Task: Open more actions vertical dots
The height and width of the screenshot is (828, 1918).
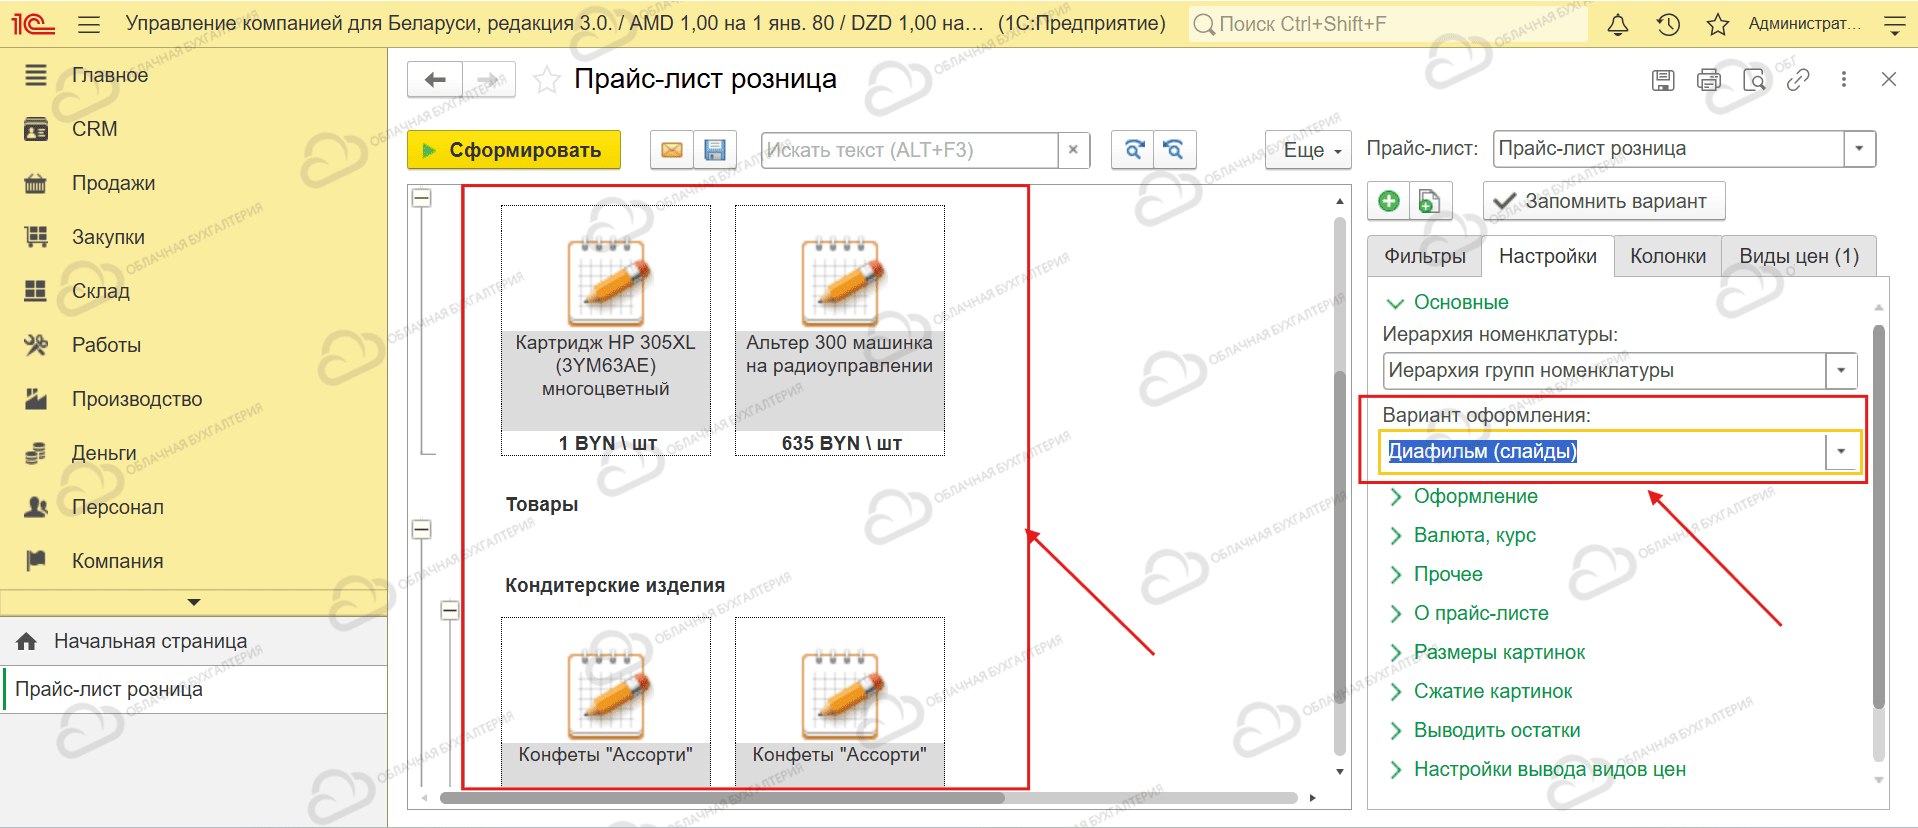Action: click(1844, 80)
